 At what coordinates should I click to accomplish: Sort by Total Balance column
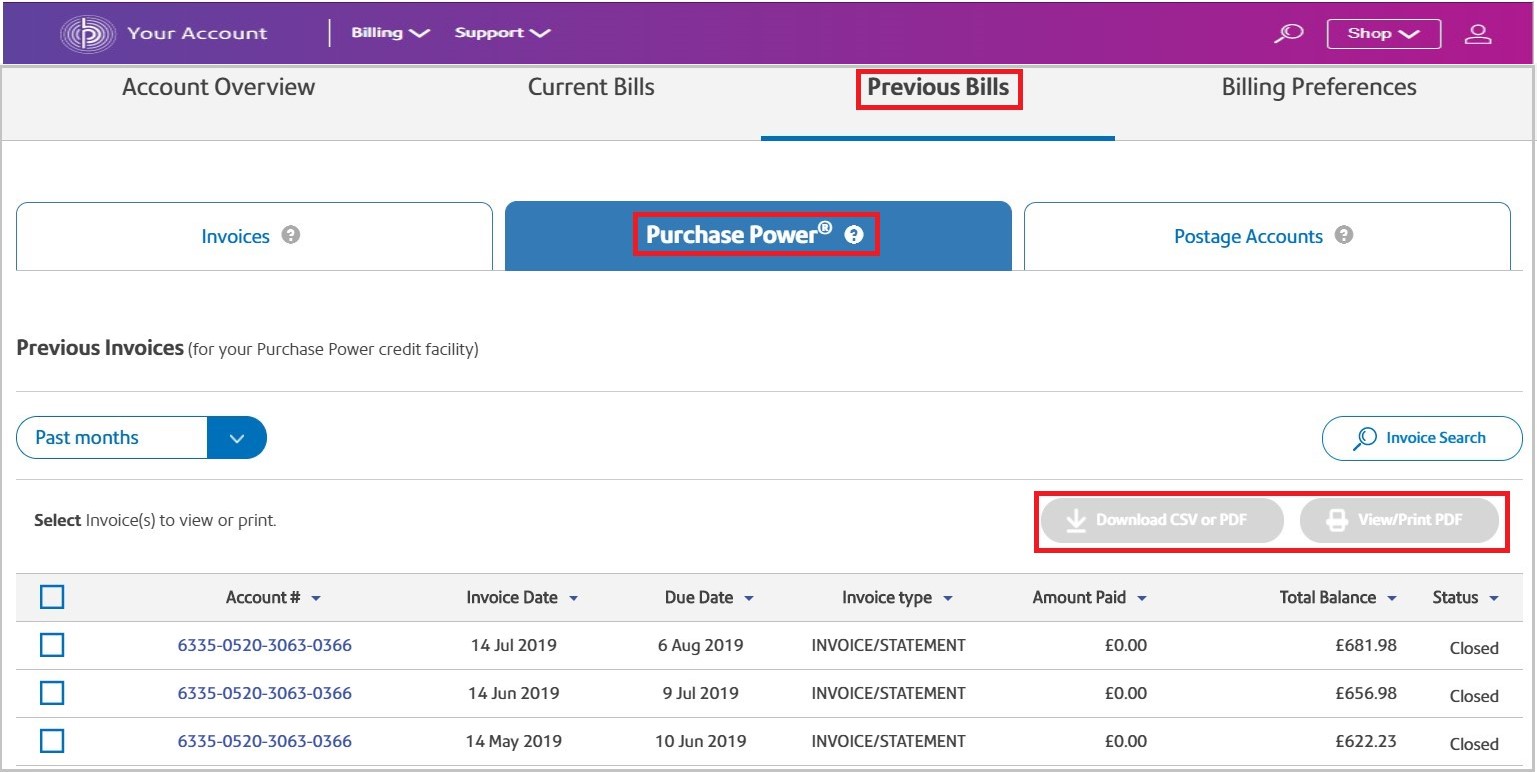[1338, 597]
